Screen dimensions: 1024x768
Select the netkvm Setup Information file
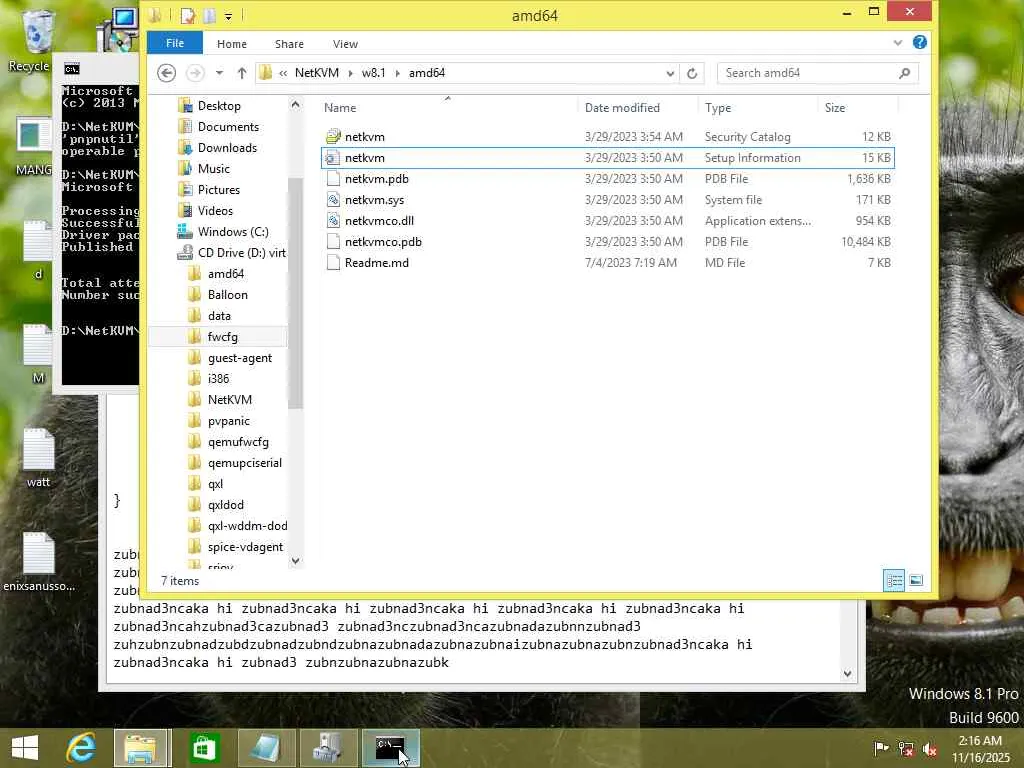(607, 157)
